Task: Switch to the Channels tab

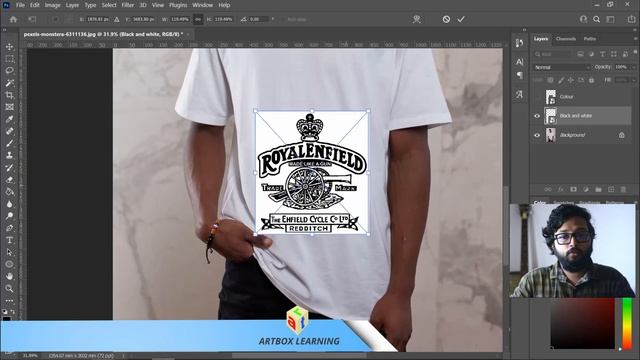Action: click(x=566, y=39)
